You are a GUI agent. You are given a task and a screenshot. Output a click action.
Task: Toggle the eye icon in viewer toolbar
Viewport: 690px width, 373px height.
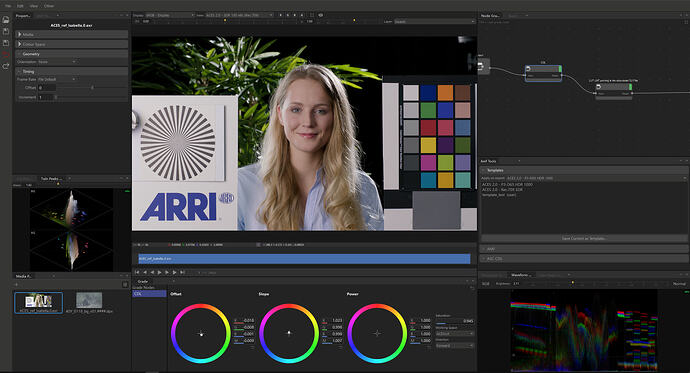click(x=321, y=15)
